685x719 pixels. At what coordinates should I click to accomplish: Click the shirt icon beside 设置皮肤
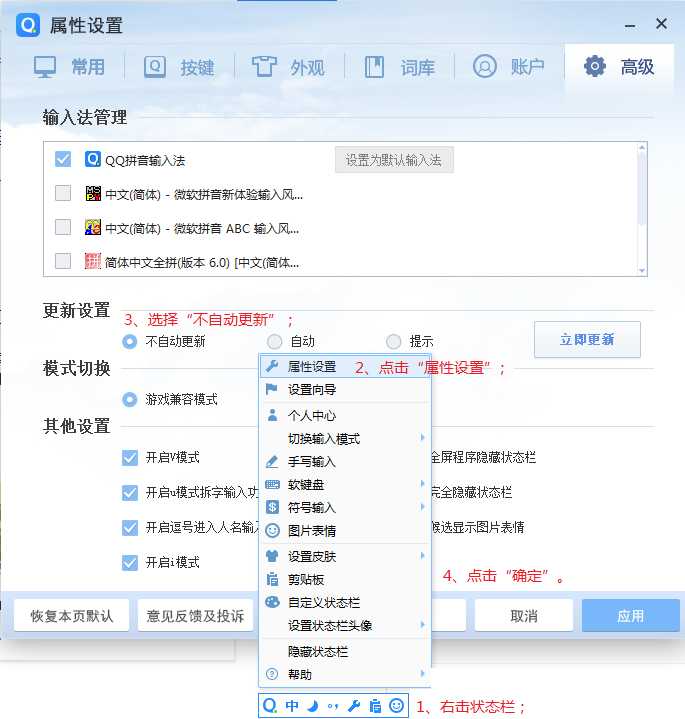[272, 556]
